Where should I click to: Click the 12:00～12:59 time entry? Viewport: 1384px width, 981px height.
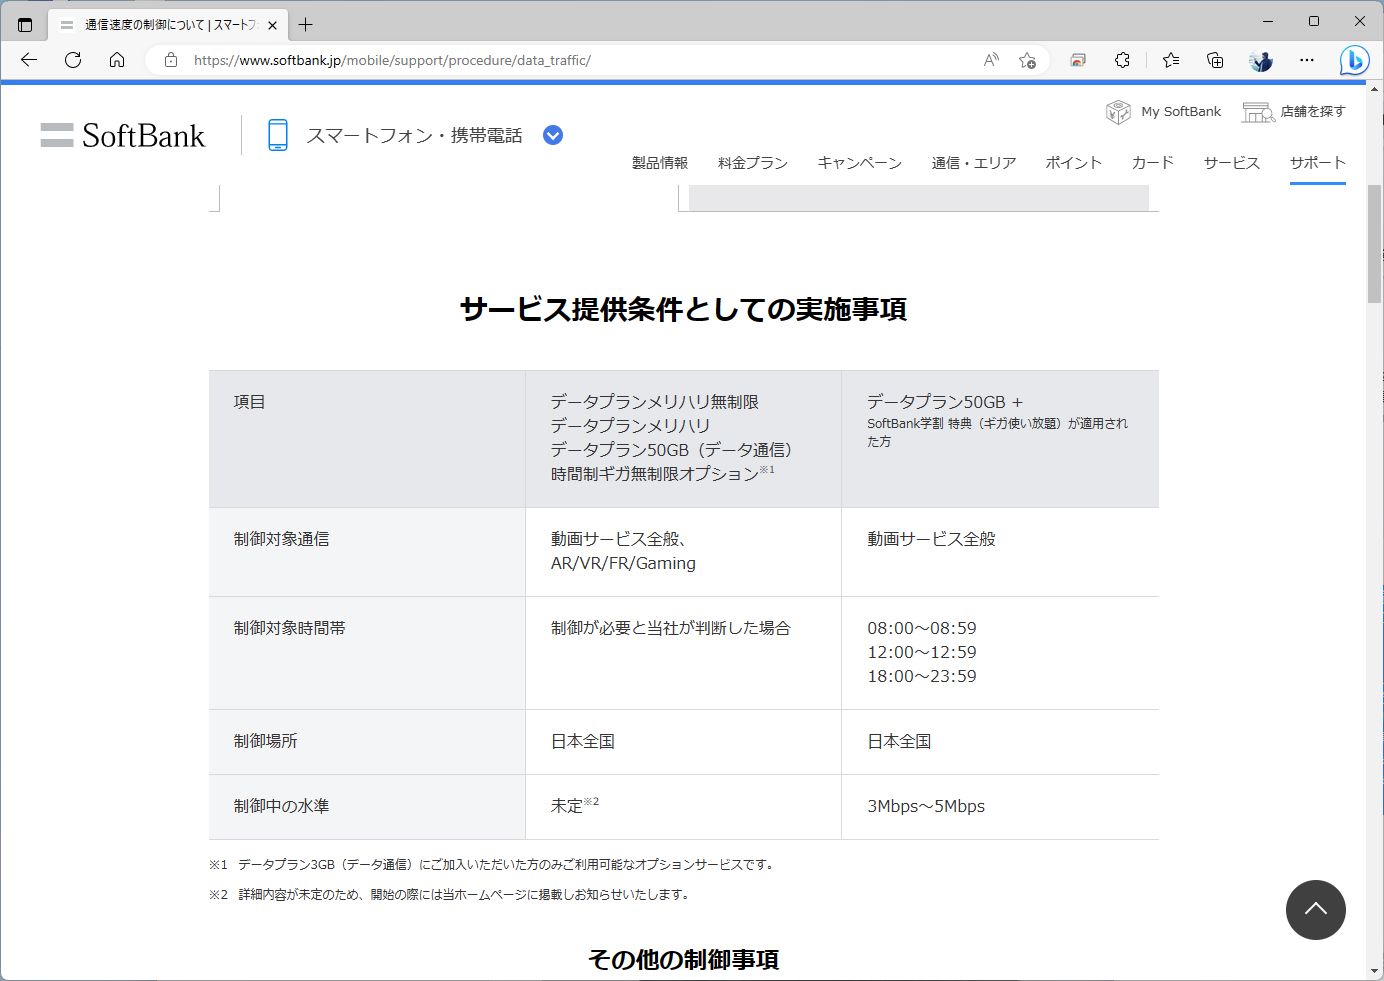pyautogui.click(x=922, y=652)
